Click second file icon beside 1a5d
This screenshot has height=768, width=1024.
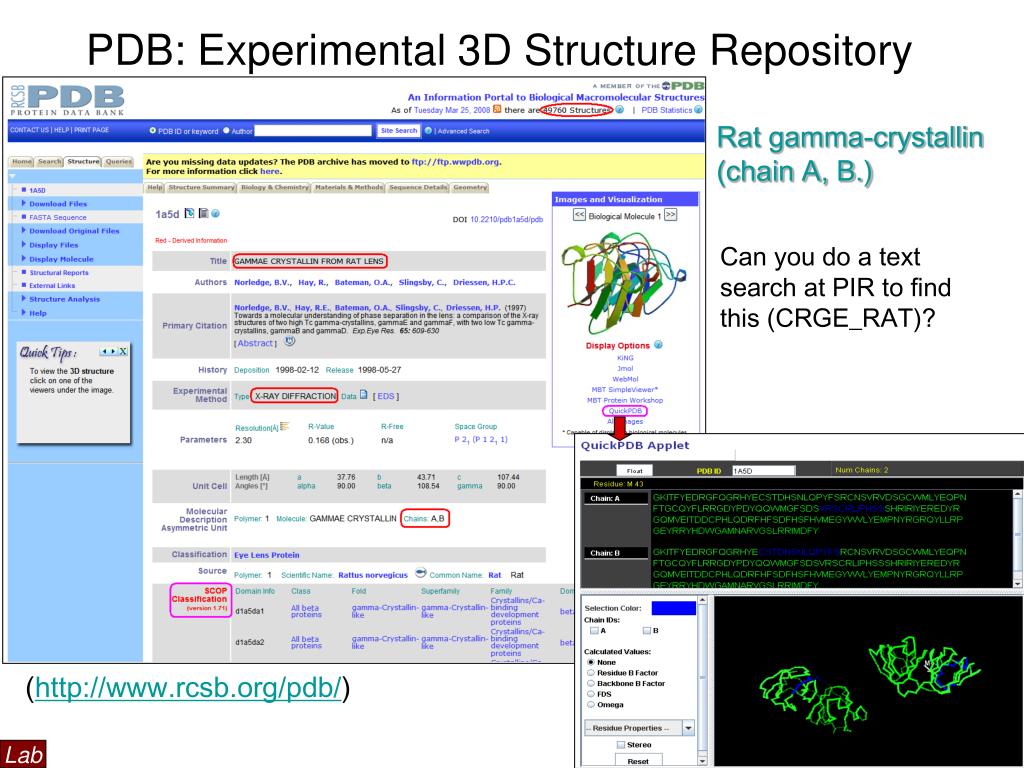(203, 213)
